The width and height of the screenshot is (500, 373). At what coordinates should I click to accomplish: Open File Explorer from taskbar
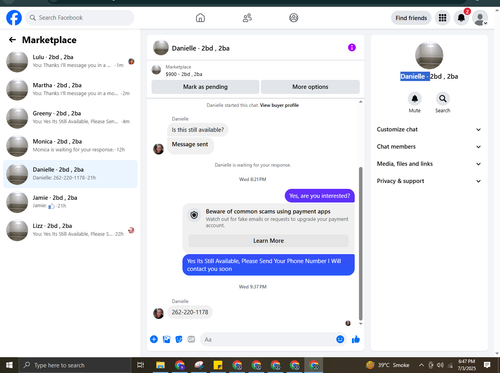coord(160,365)
